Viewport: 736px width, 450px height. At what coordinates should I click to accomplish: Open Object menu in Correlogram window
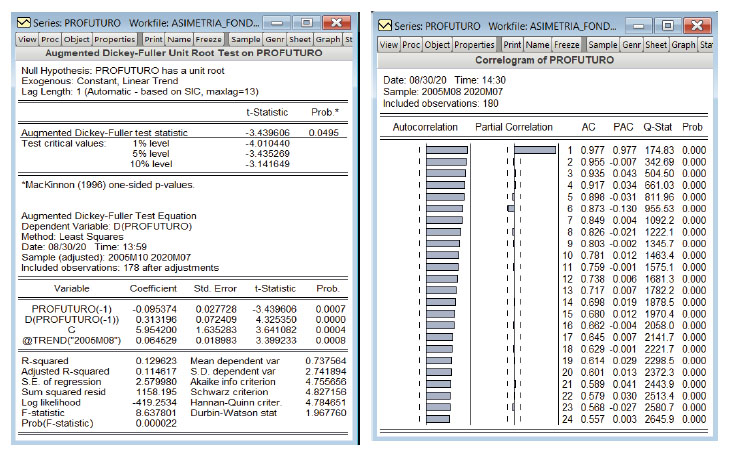pyautogui.click(x=437, y=45)
